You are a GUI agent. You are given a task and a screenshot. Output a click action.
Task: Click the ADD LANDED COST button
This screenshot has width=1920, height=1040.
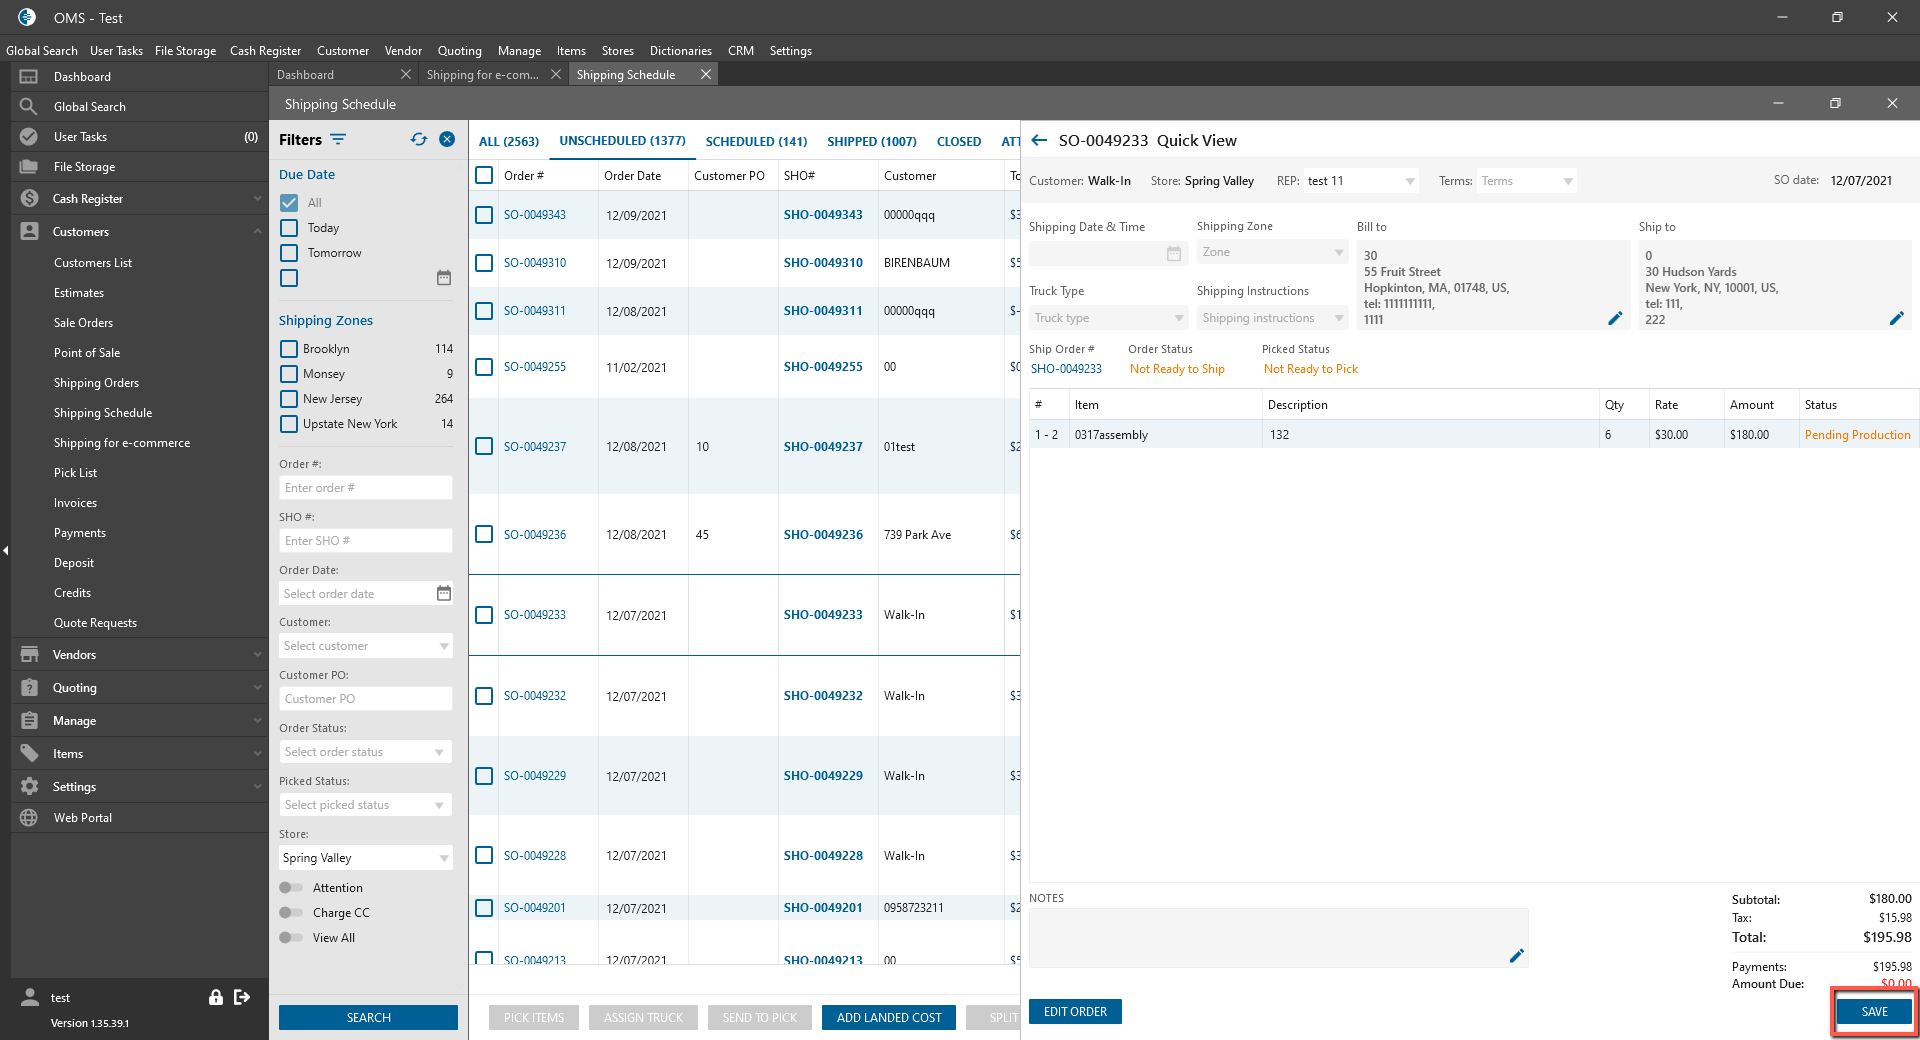point(888,1018)
